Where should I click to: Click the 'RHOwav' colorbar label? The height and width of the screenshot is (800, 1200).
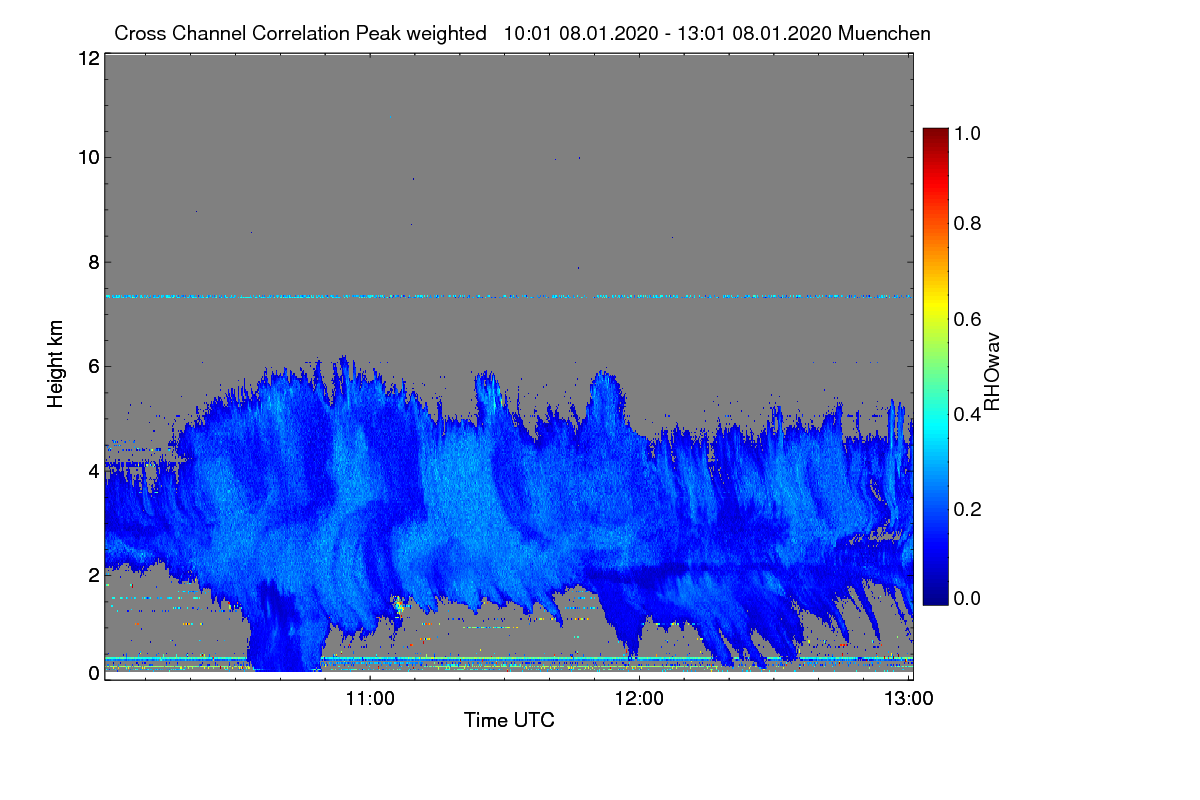click(x=992, y=371)
